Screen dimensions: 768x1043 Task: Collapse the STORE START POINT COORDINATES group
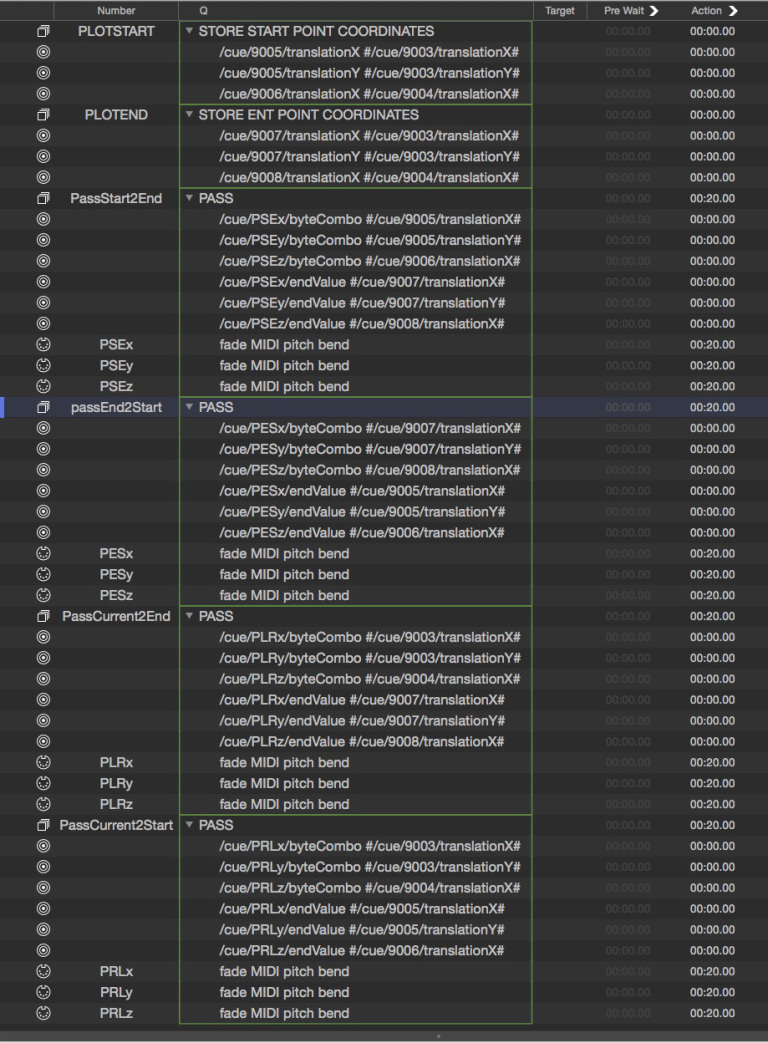point(189,31)
